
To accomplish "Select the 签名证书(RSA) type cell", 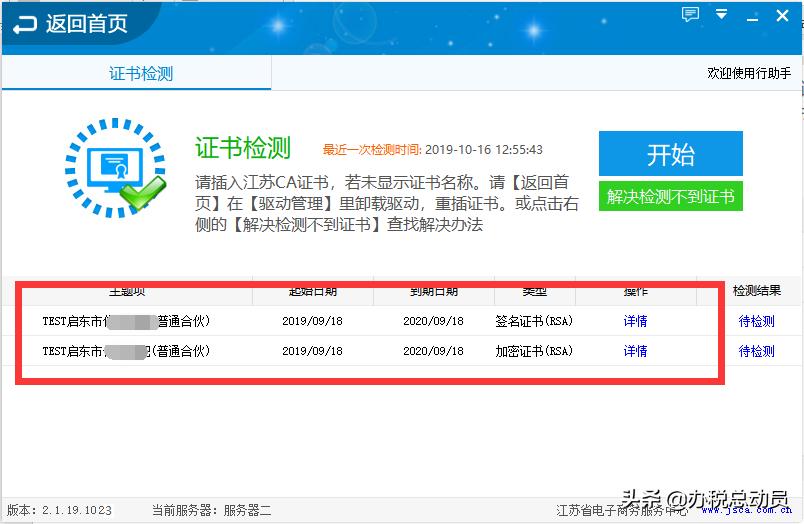I will pyautogui.click(x=534, y=321).
